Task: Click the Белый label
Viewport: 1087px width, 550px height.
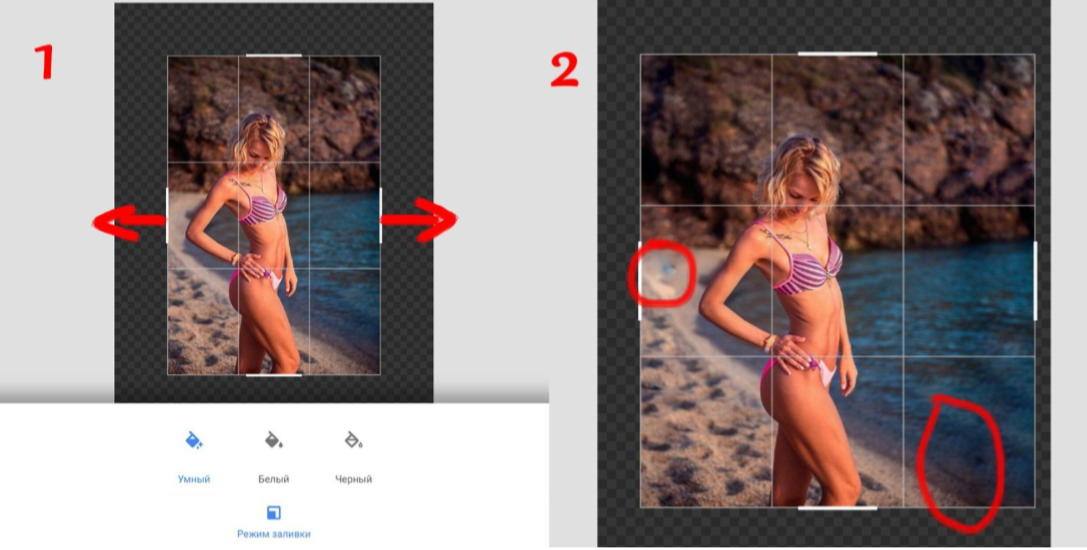Action: pos(274,479)
